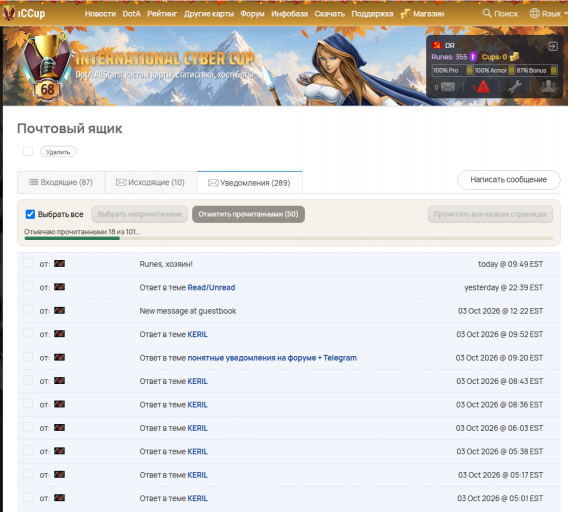Click the red warning triangle icon
Viewport: 568px width, 512px height.
[x=483, y=87]
